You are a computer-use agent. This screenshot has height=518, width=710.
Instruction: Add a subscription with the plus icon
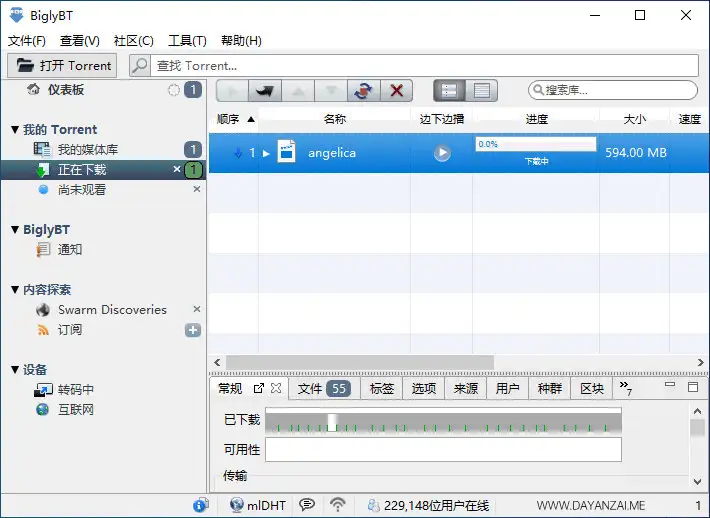pyautogui.click(x=193, y=330)
